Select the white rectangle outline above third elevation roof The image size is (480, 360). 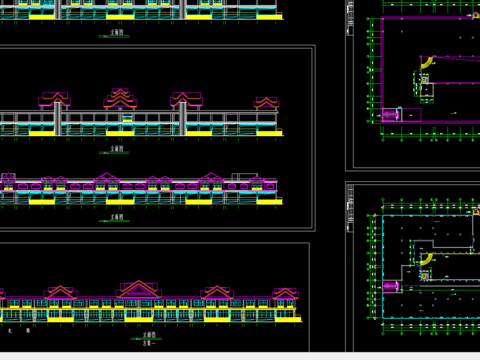point(245,177)
